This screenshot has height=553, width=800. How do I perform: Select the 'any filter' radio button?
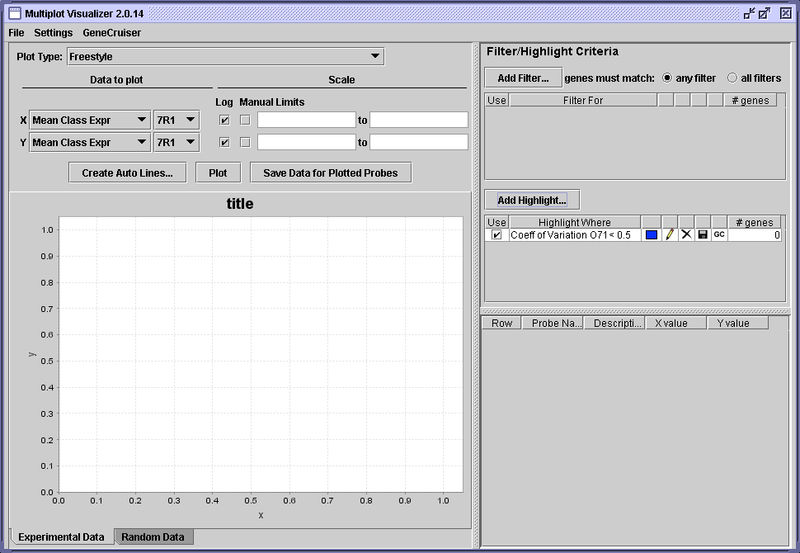pos(667,78)
